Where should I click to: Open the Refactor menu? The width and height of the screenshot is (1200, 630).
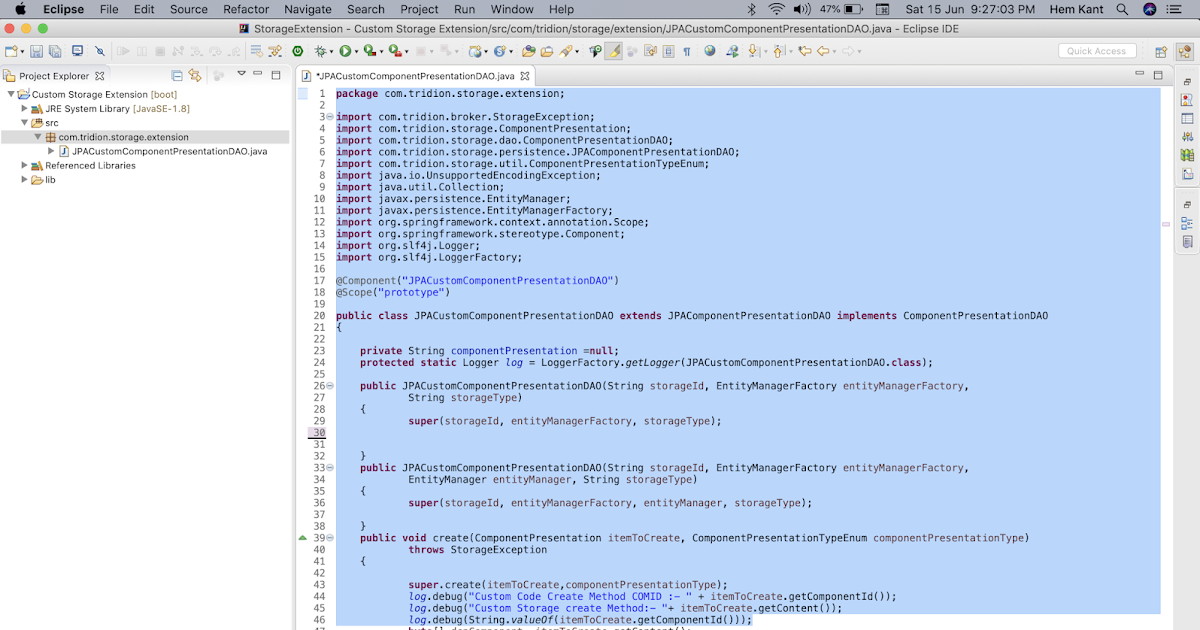(x=246, y=10)
